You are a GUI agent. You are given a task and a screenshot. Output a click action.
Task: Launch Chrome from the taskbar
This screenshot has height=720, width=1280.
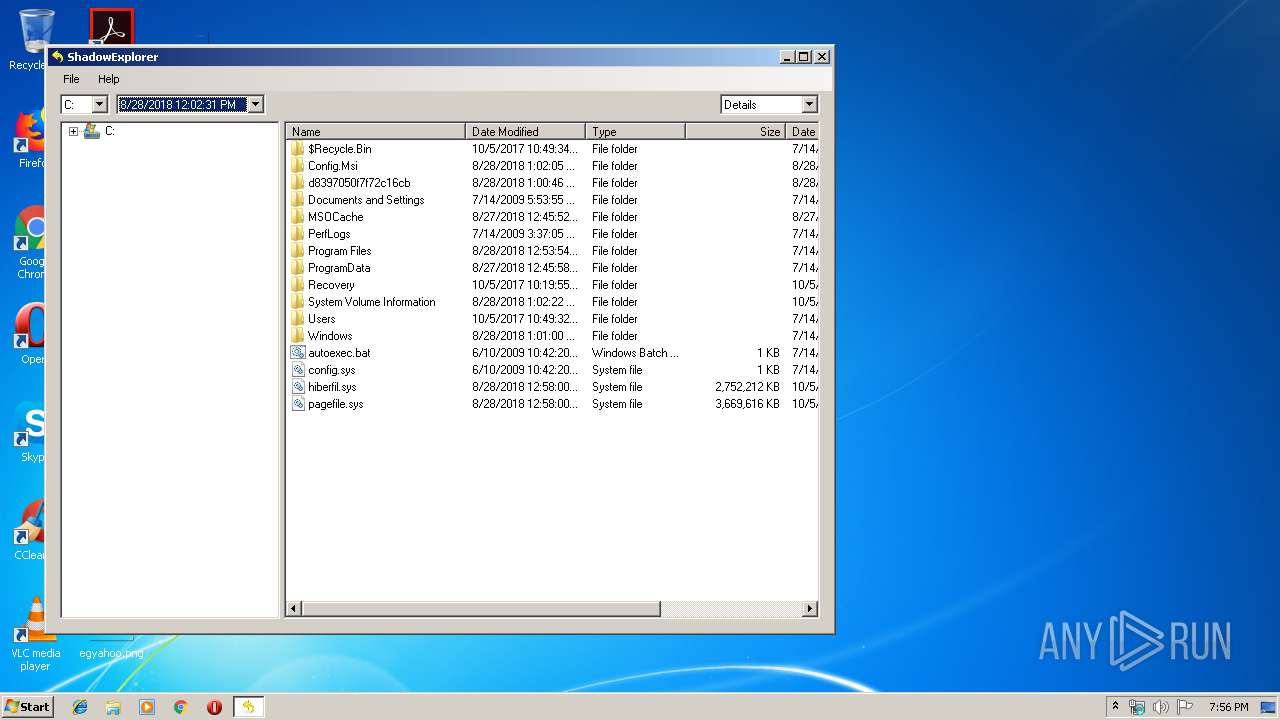(181, 707)
